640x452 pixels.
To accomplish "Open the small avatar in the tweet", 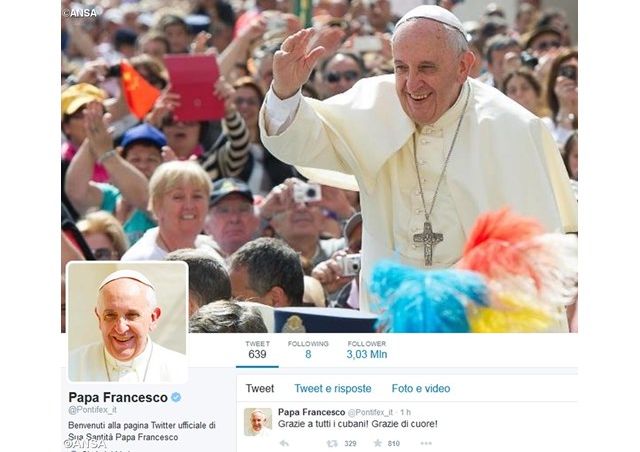I will (258, 421).
